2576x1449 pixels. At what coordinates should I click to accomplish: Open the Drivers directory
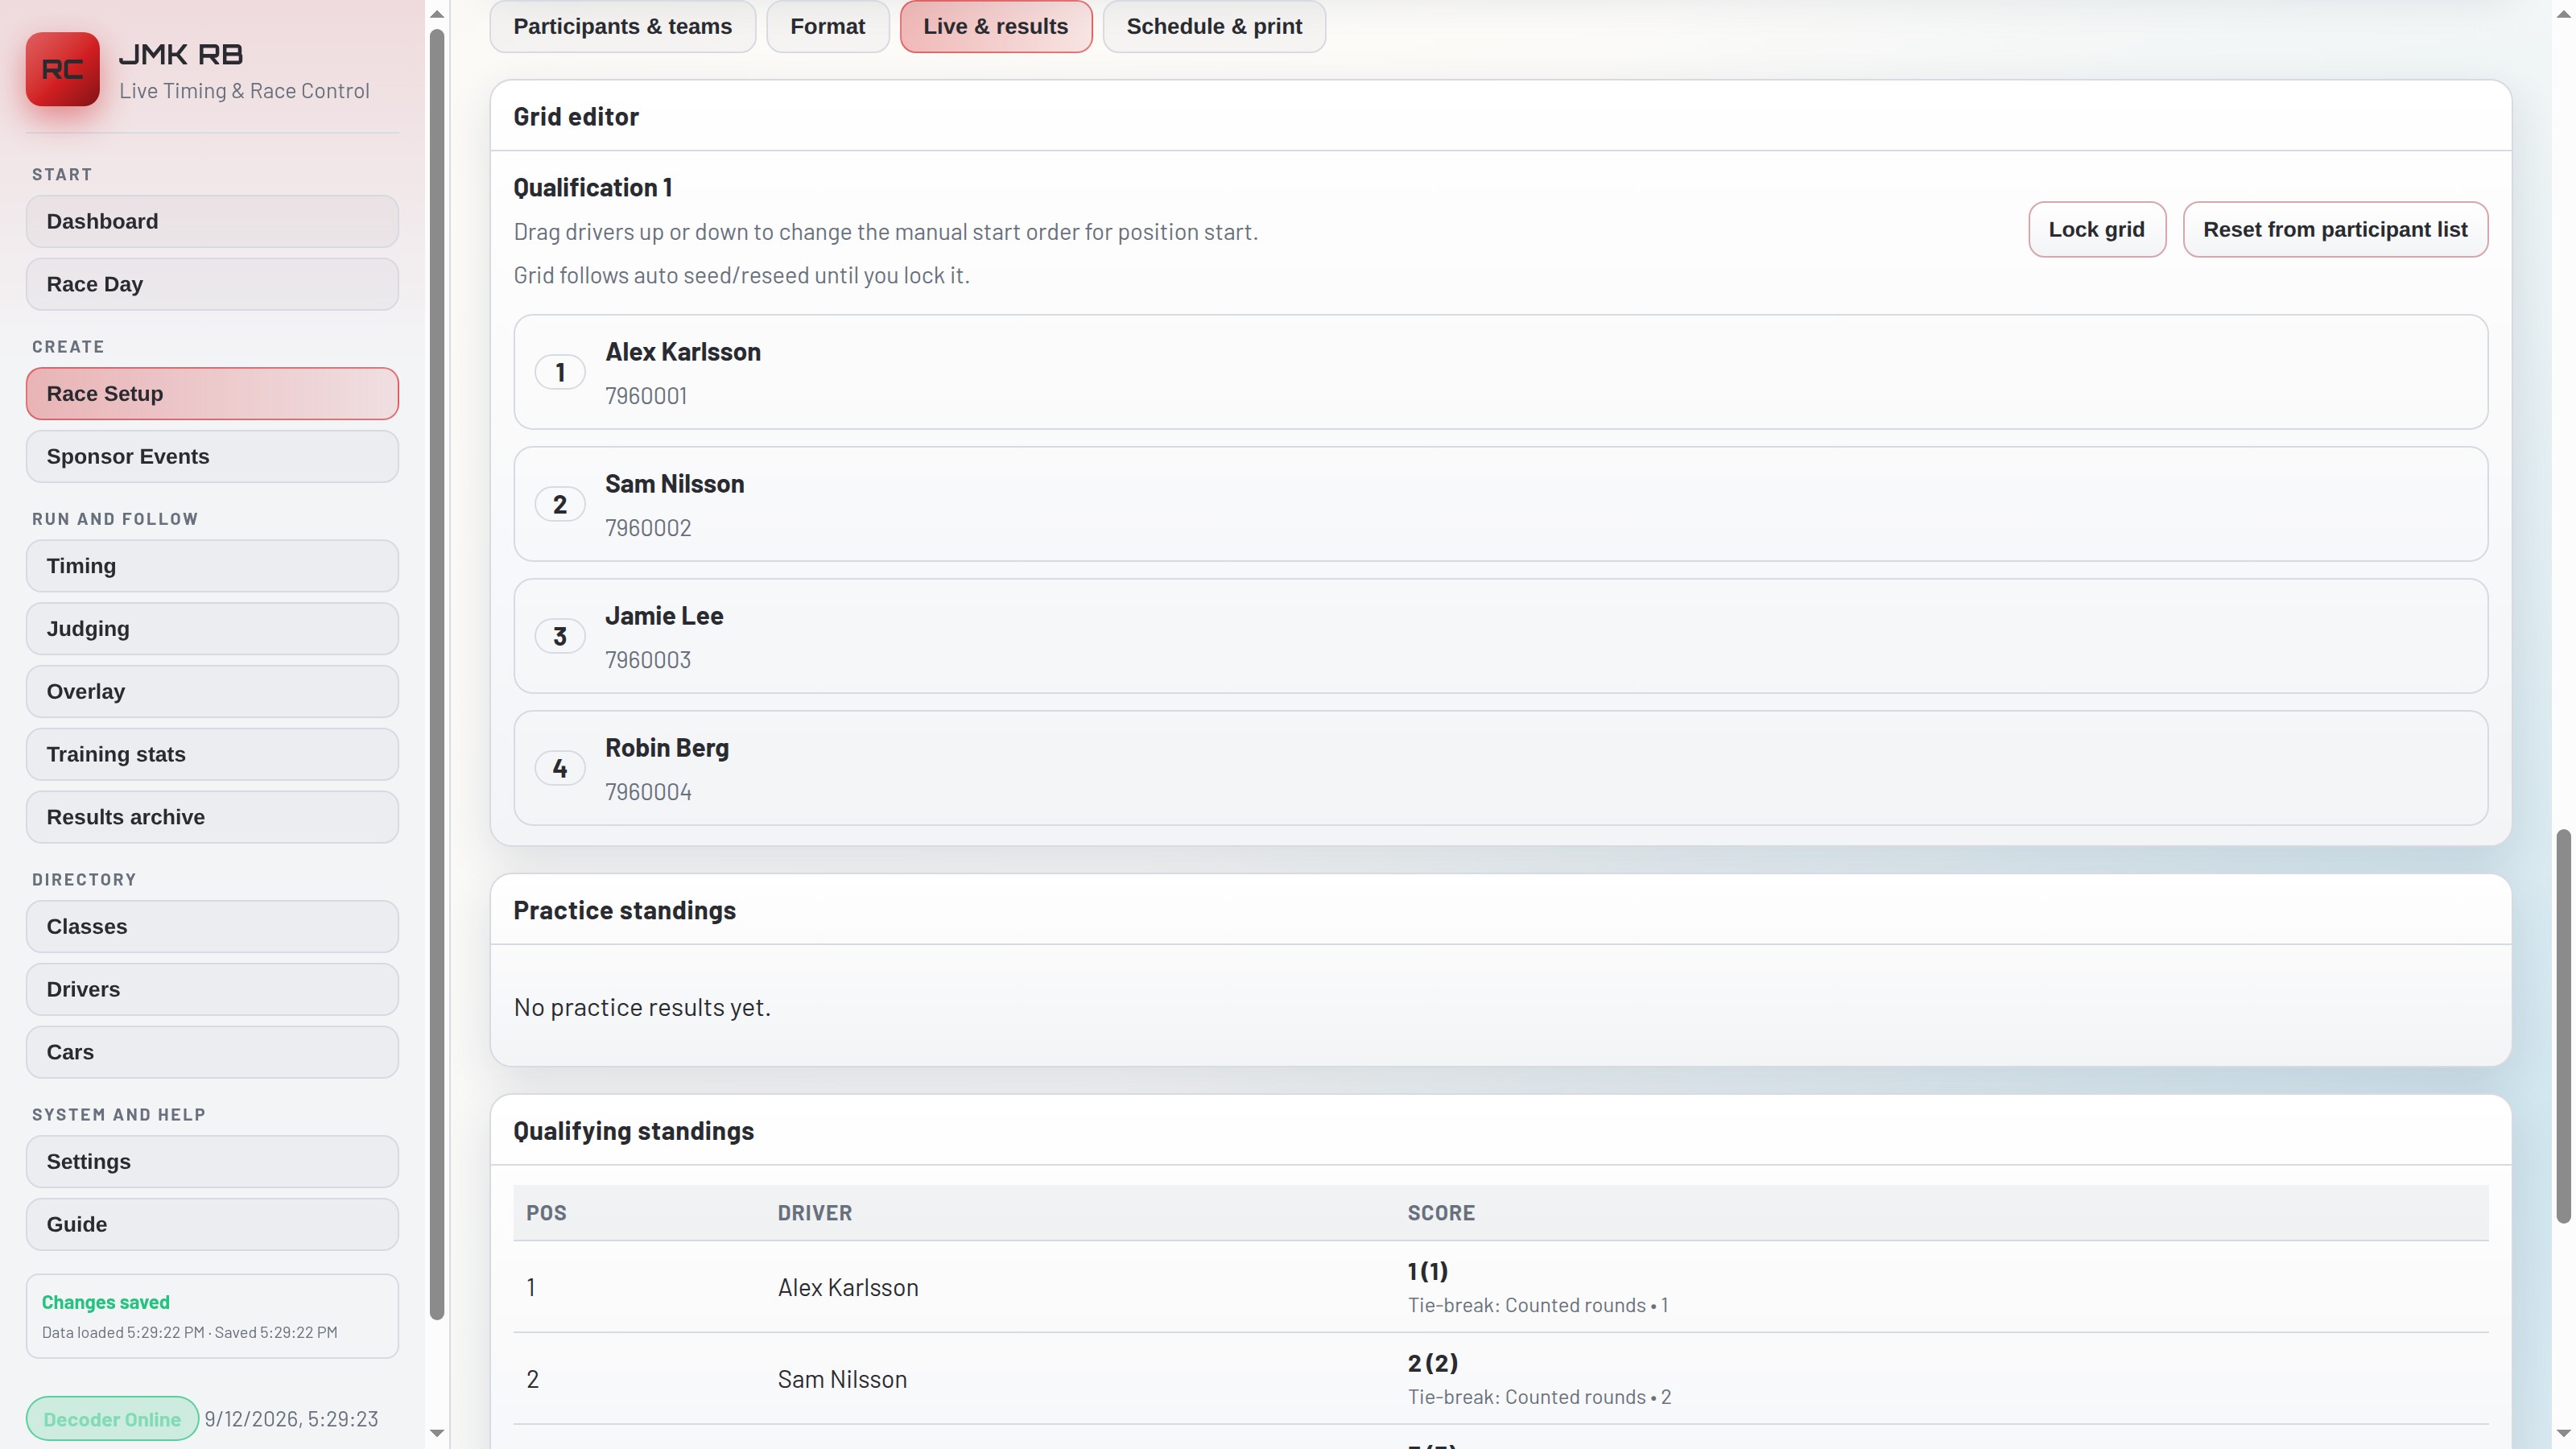[x=212, y=989]
